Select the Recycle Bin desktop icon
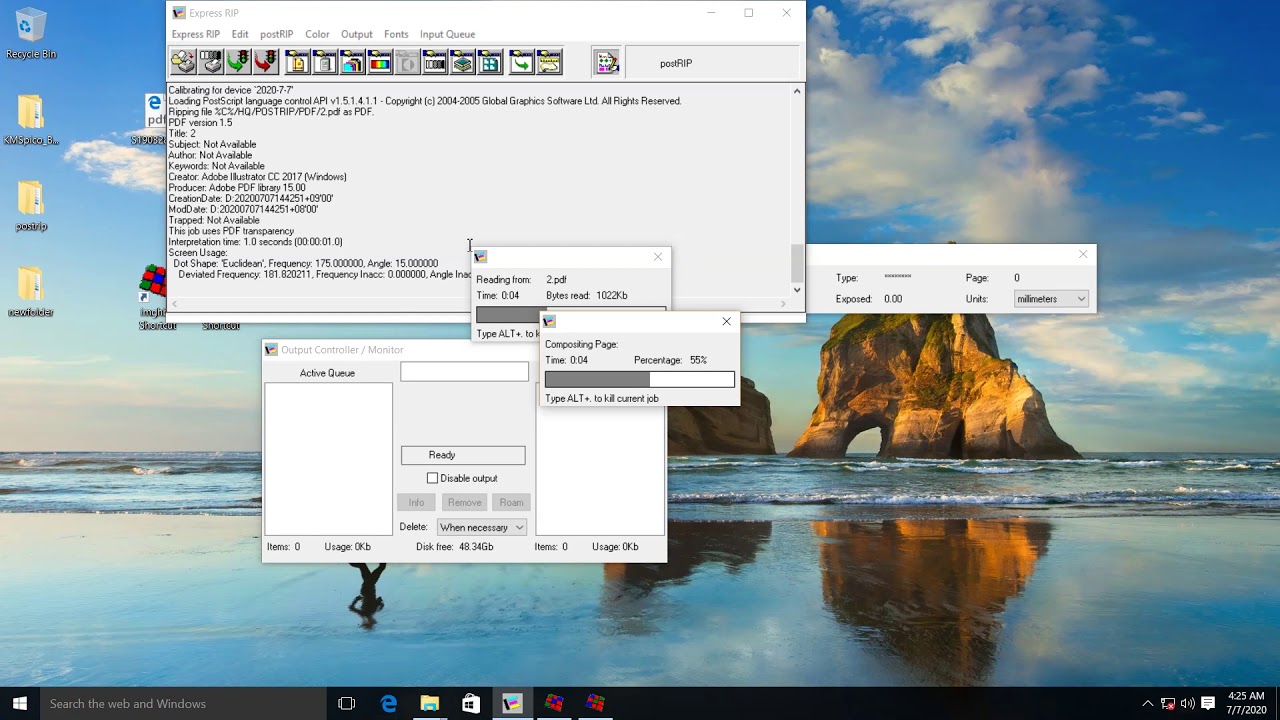1280x720 pixels. pyautogui.click(x=31, y=34)
